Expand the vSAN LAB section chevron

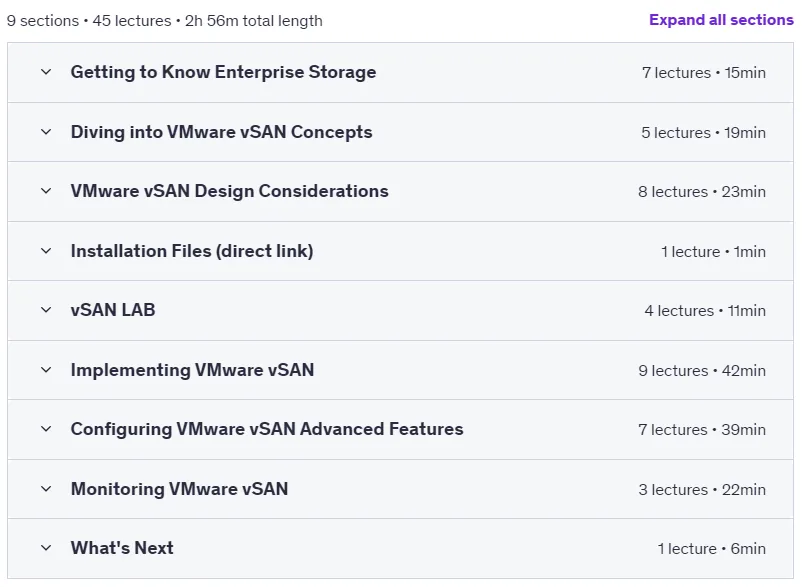46,310
